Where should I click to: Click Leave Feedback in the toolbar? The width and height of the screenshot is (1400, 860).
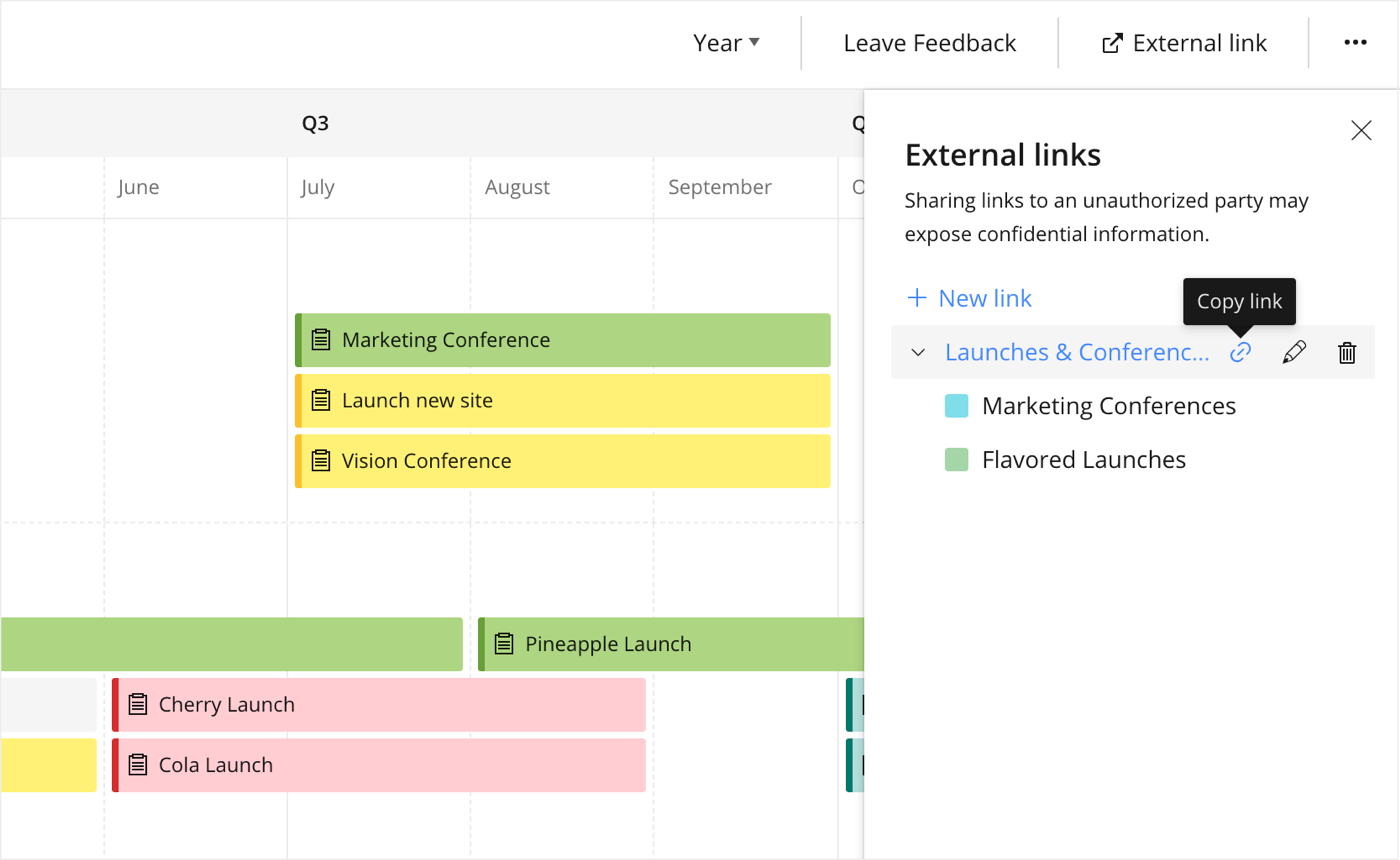coord(930,43)
